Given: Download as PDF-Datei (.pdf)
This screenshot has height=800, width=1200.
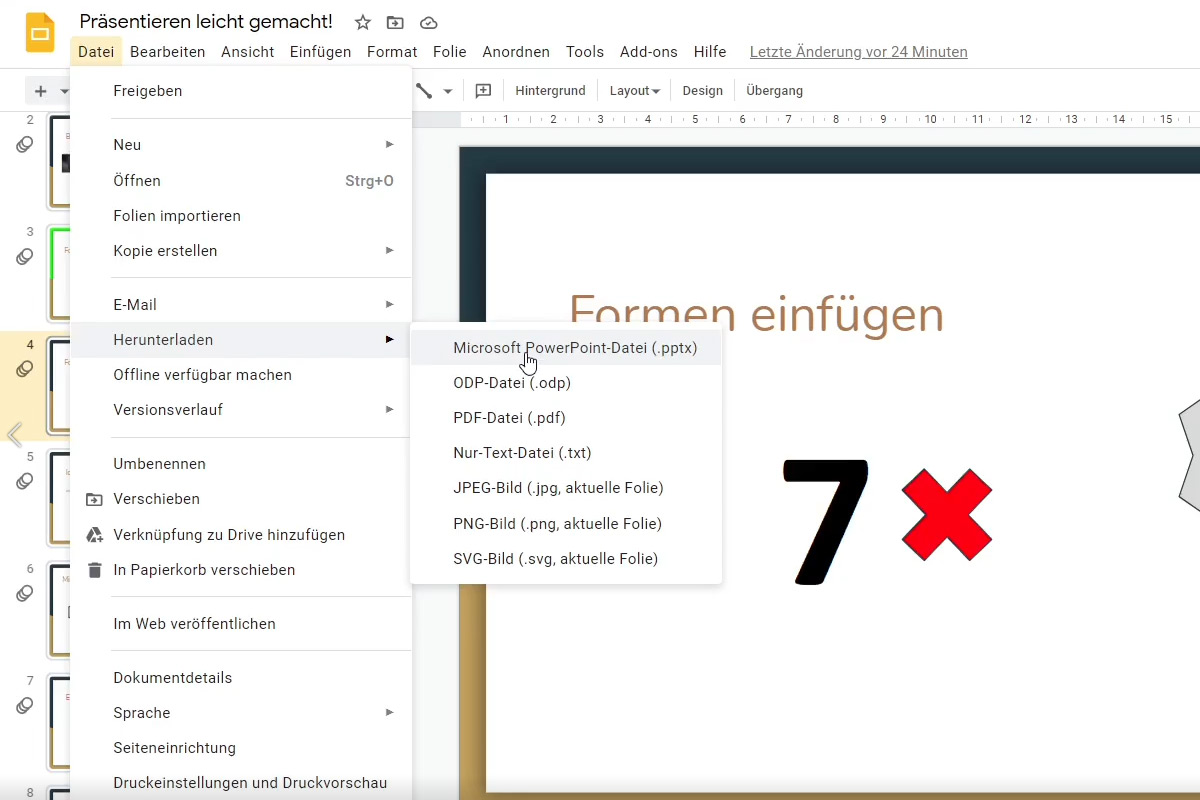Looking at the screenshot, I should point(566,418).
